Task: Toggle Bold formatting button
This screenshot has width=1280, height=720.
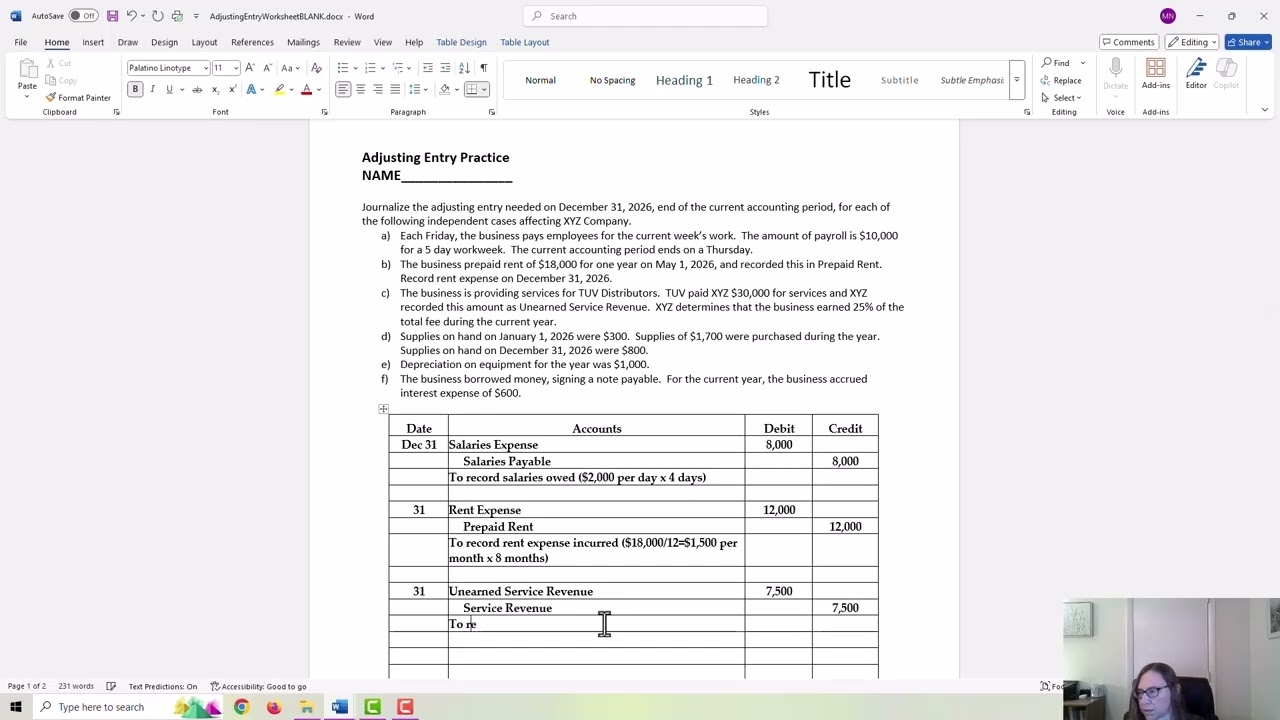Action: coord(135,89)
